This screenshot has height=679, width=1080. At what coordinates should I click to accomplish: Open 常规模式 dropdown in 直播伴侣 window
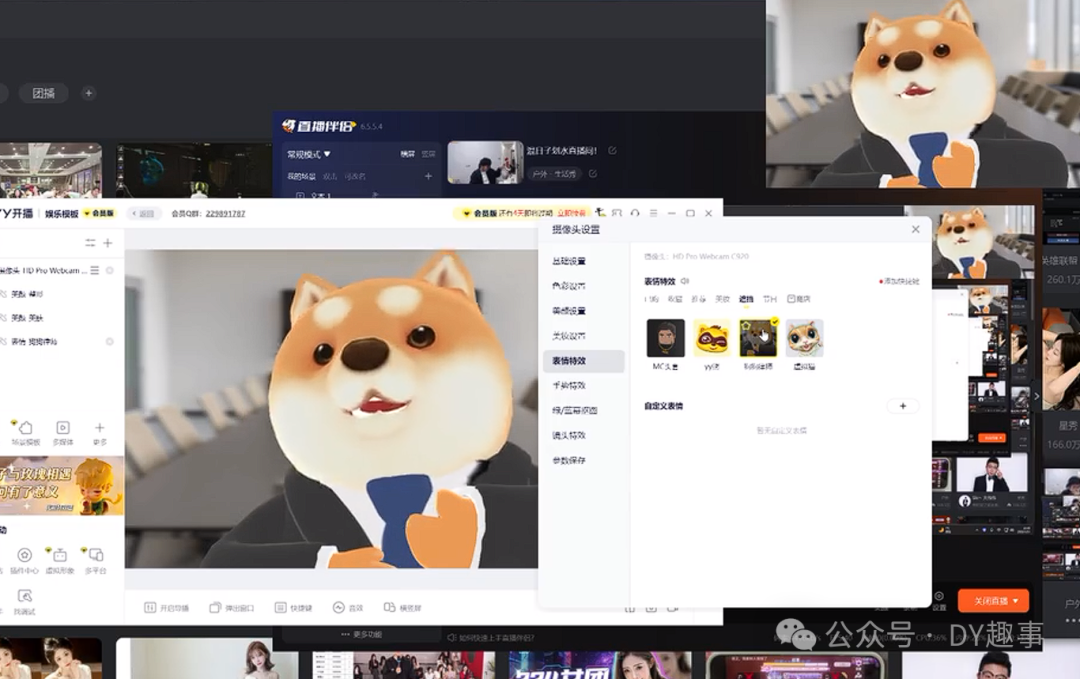coord(309,154)
